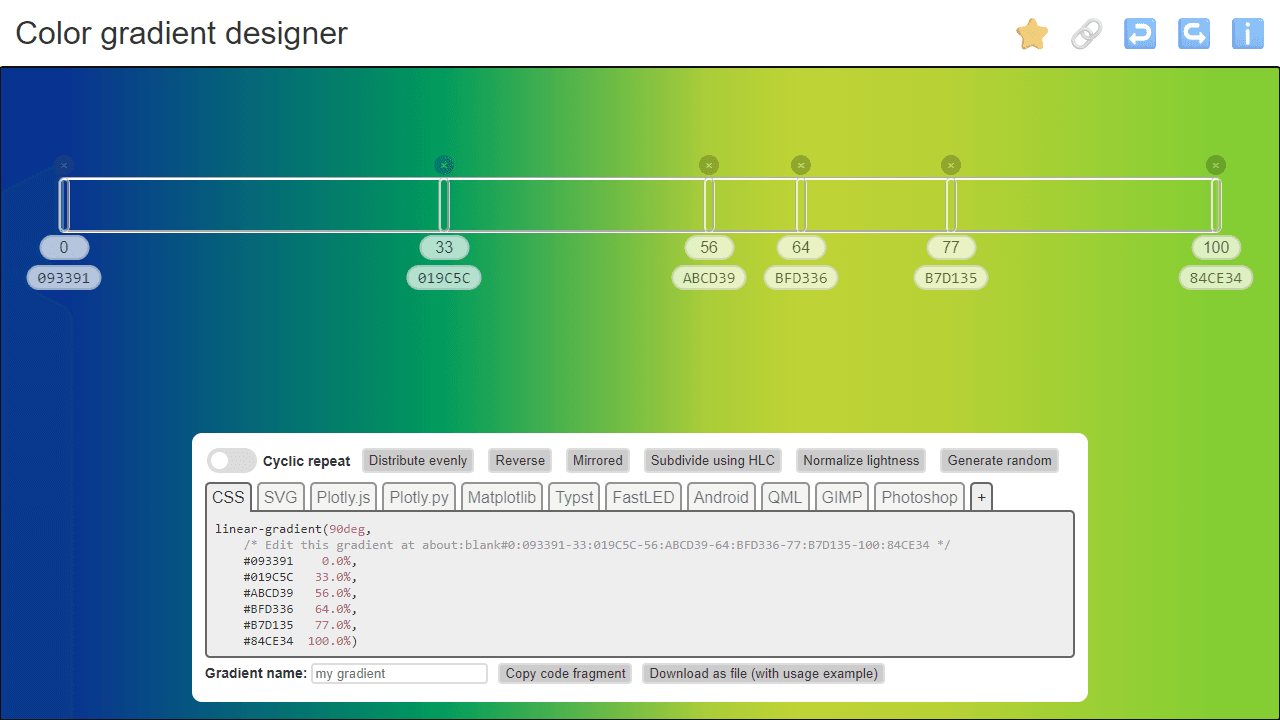Edit the position value 56

coord(709,247)
